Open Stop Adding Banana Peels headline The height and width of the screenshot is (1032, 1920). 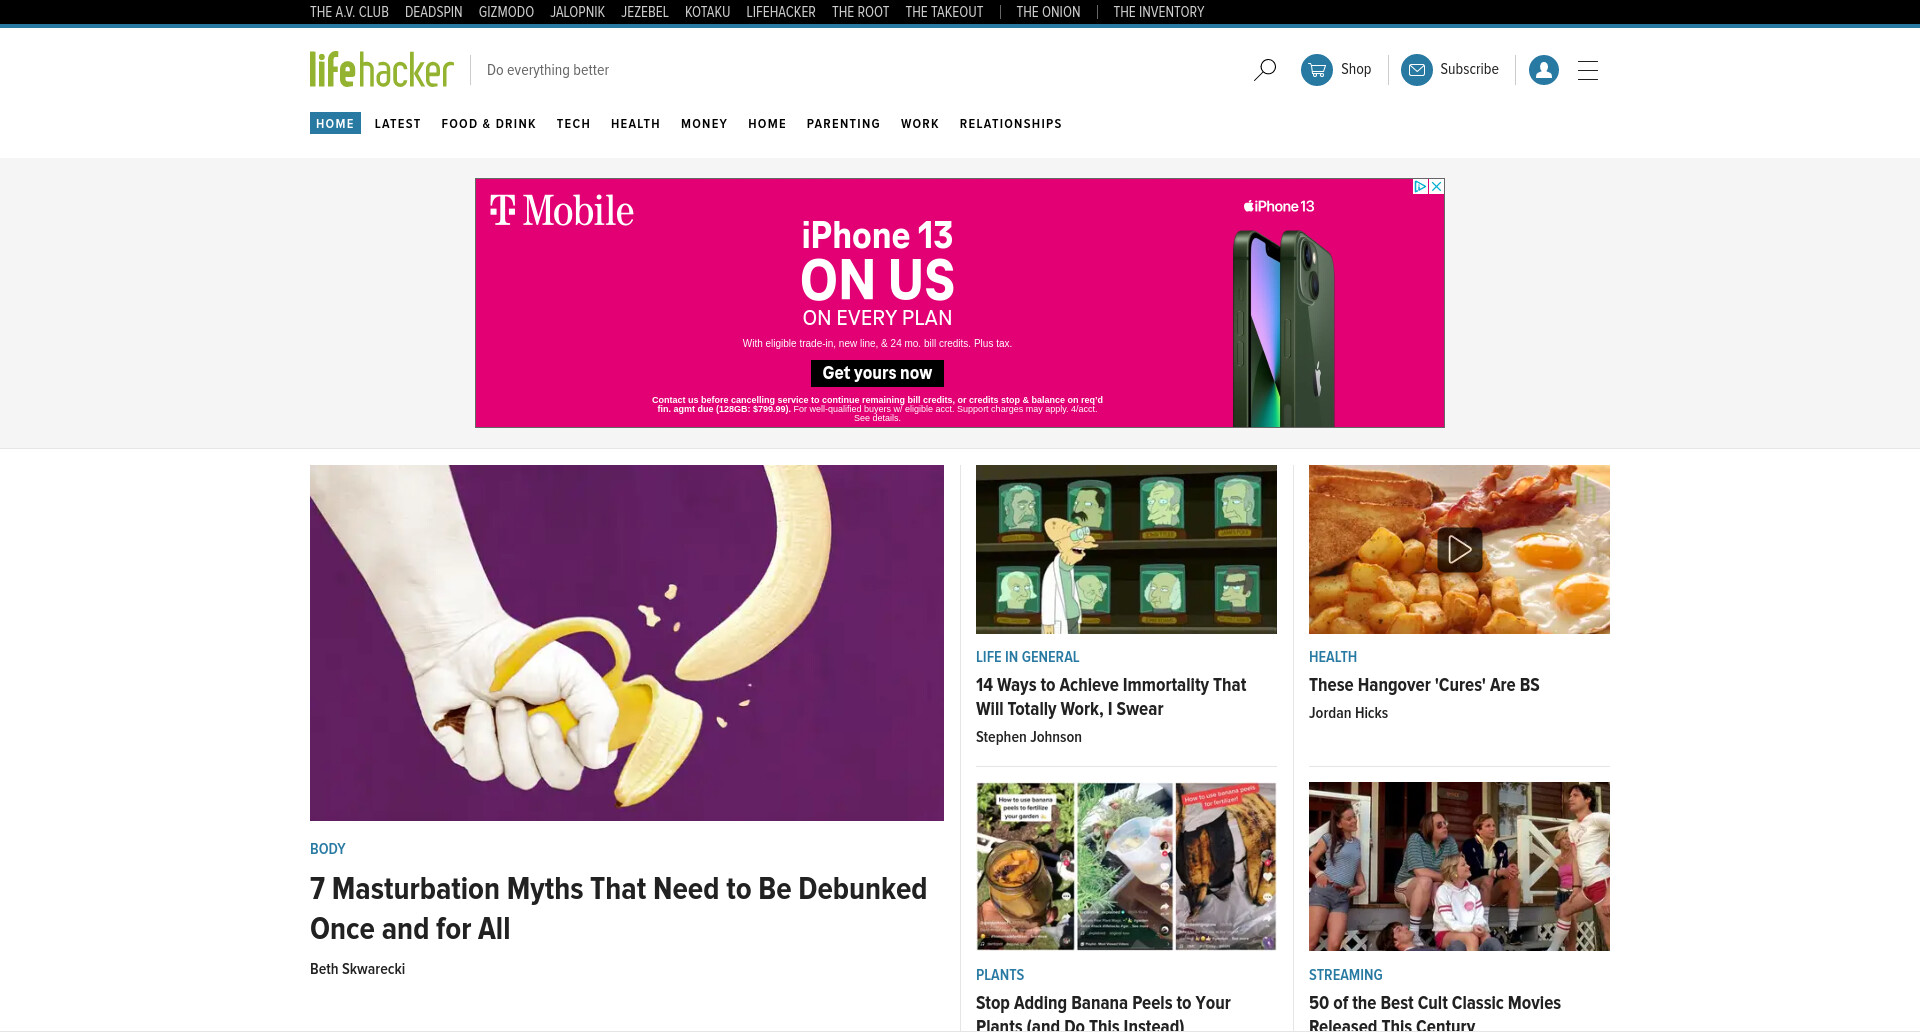(x=1103, y=1012)
